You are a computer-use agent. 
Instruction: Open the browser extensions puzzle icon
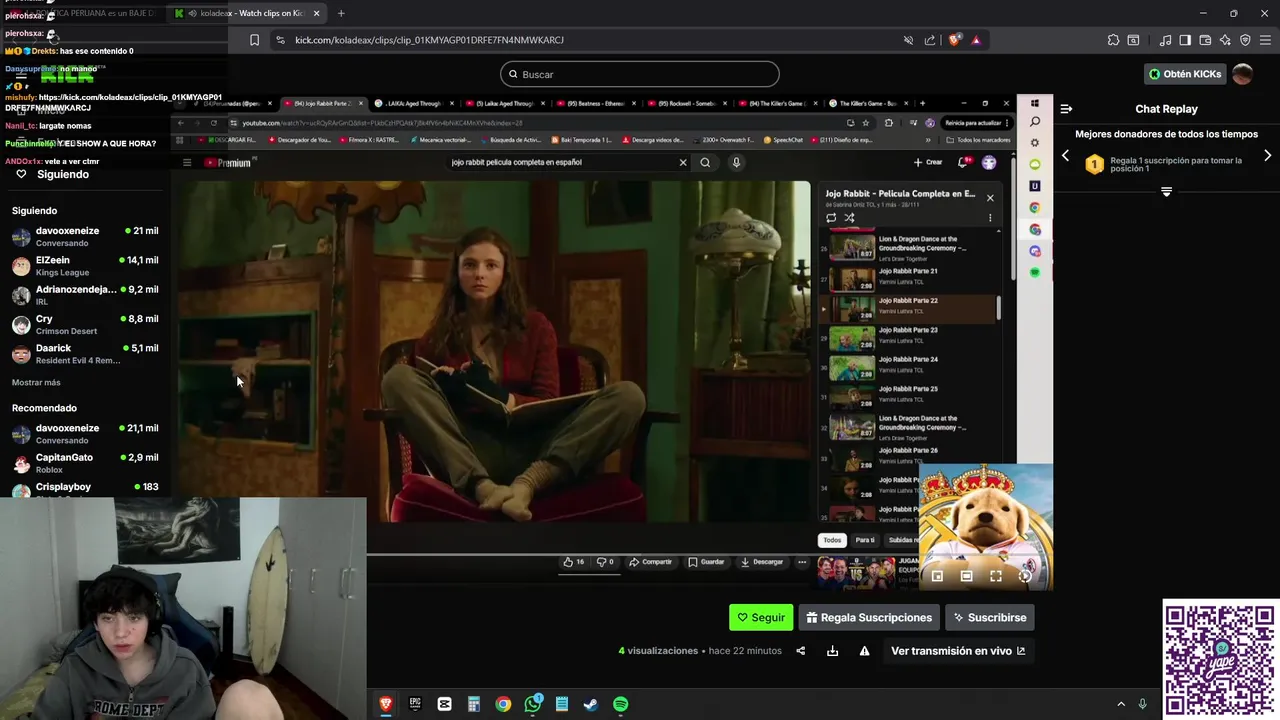click(x=1113, y=40)
